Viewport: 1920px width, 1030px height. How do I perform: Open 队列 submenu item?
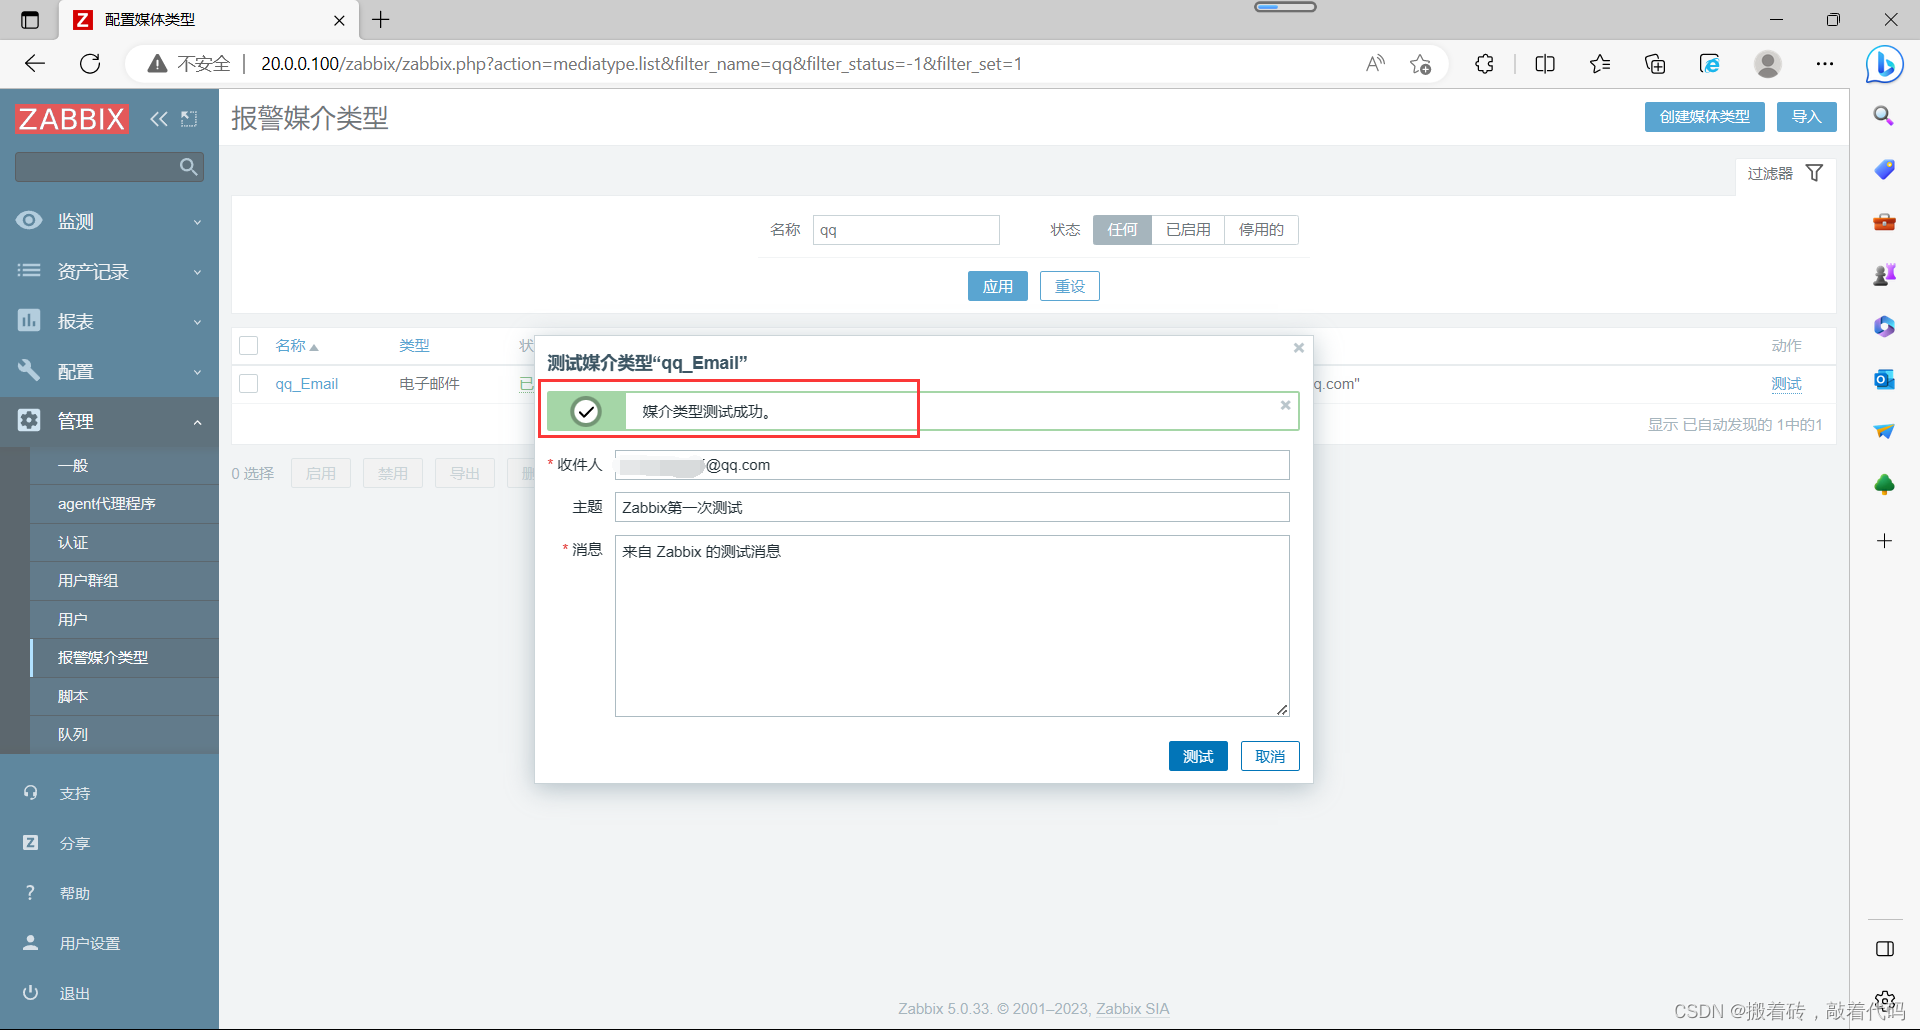124,734
